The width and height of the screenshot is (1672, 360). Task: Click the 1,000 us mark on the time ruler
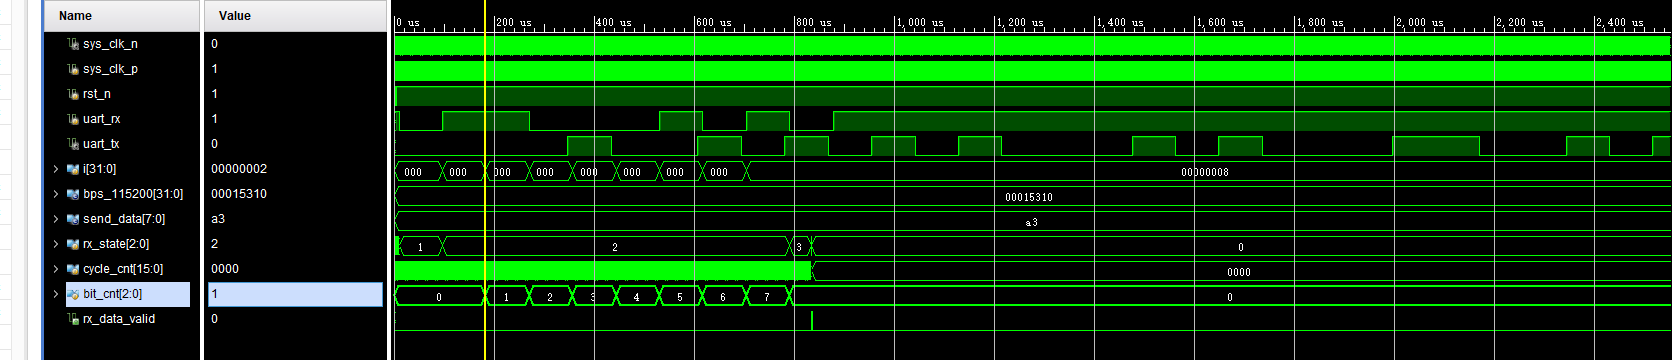pos(919,22)
